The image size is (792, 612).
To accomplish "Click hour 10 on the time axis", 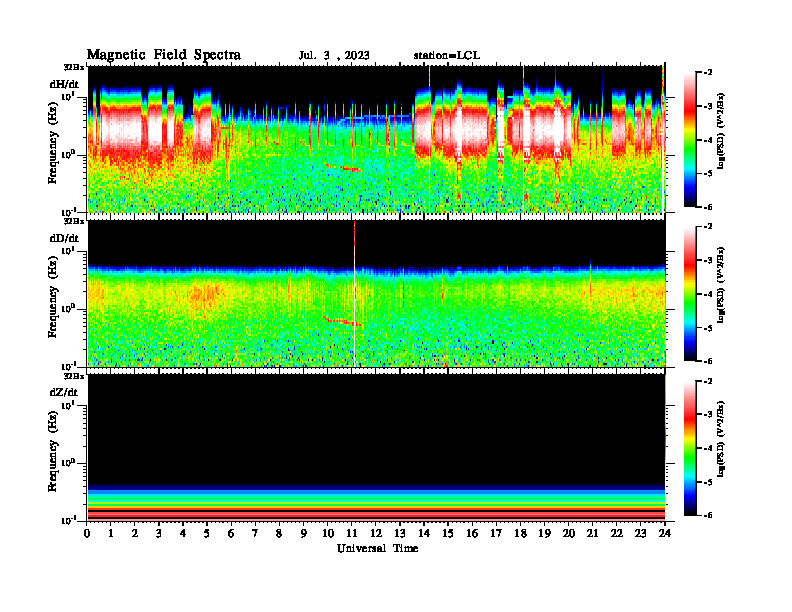I will click(x=328, y=534).
